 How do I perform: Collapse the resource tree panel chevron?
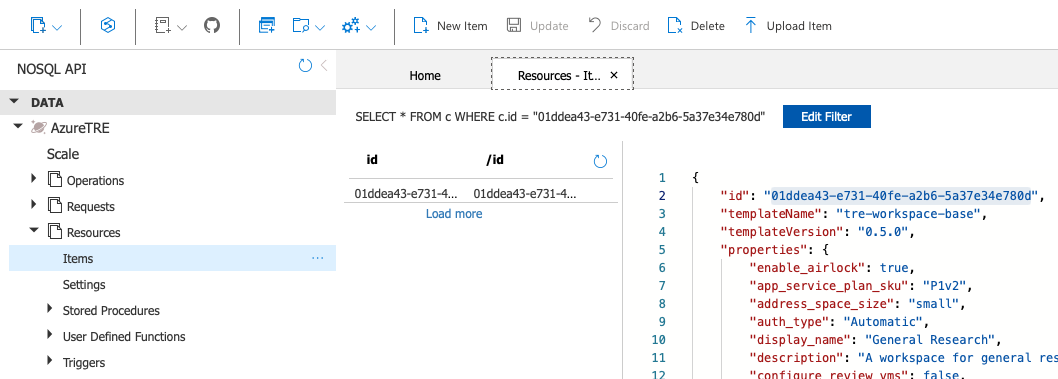click(324, 65)
